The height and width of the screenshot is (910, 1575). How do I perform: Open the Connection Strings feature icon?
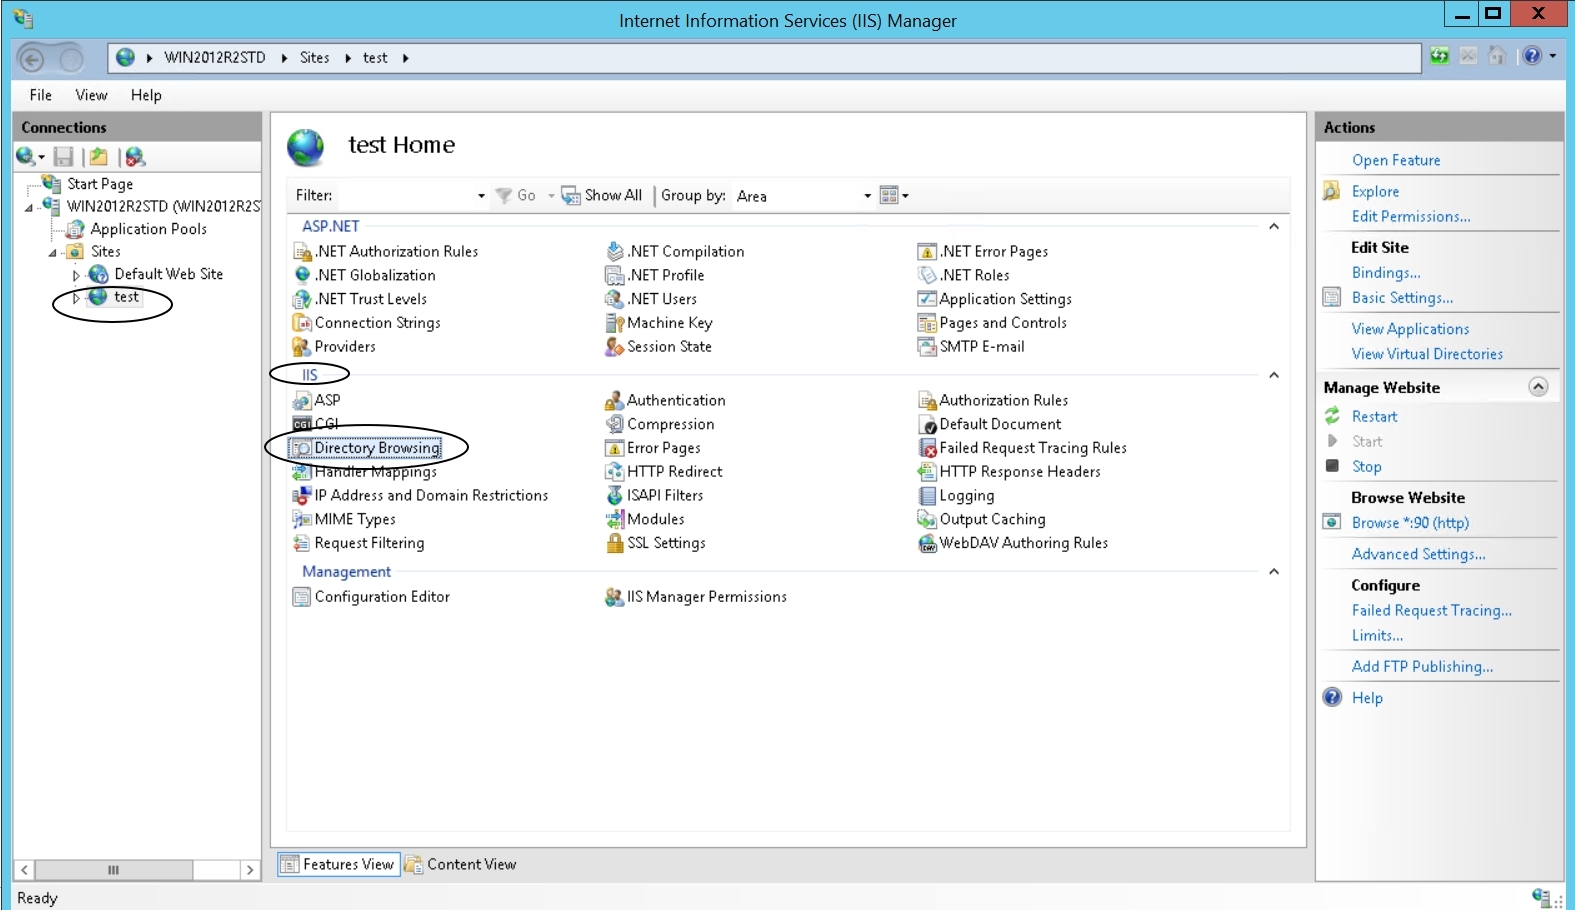(302, 323)
